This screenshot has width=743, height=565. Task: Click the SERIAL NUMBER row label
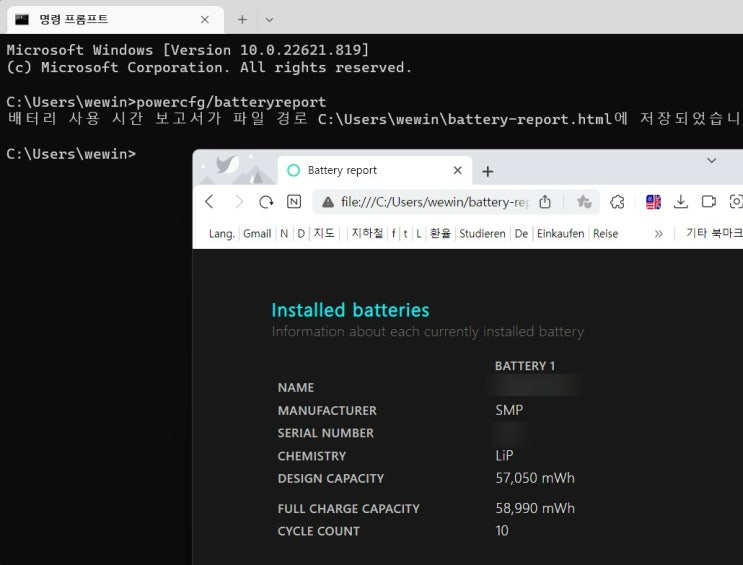[x=326, y=433]
